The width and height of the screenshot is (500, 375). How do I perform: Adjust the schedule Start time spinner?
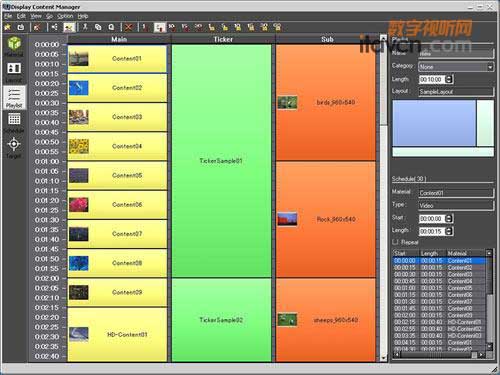click(449, 219)
